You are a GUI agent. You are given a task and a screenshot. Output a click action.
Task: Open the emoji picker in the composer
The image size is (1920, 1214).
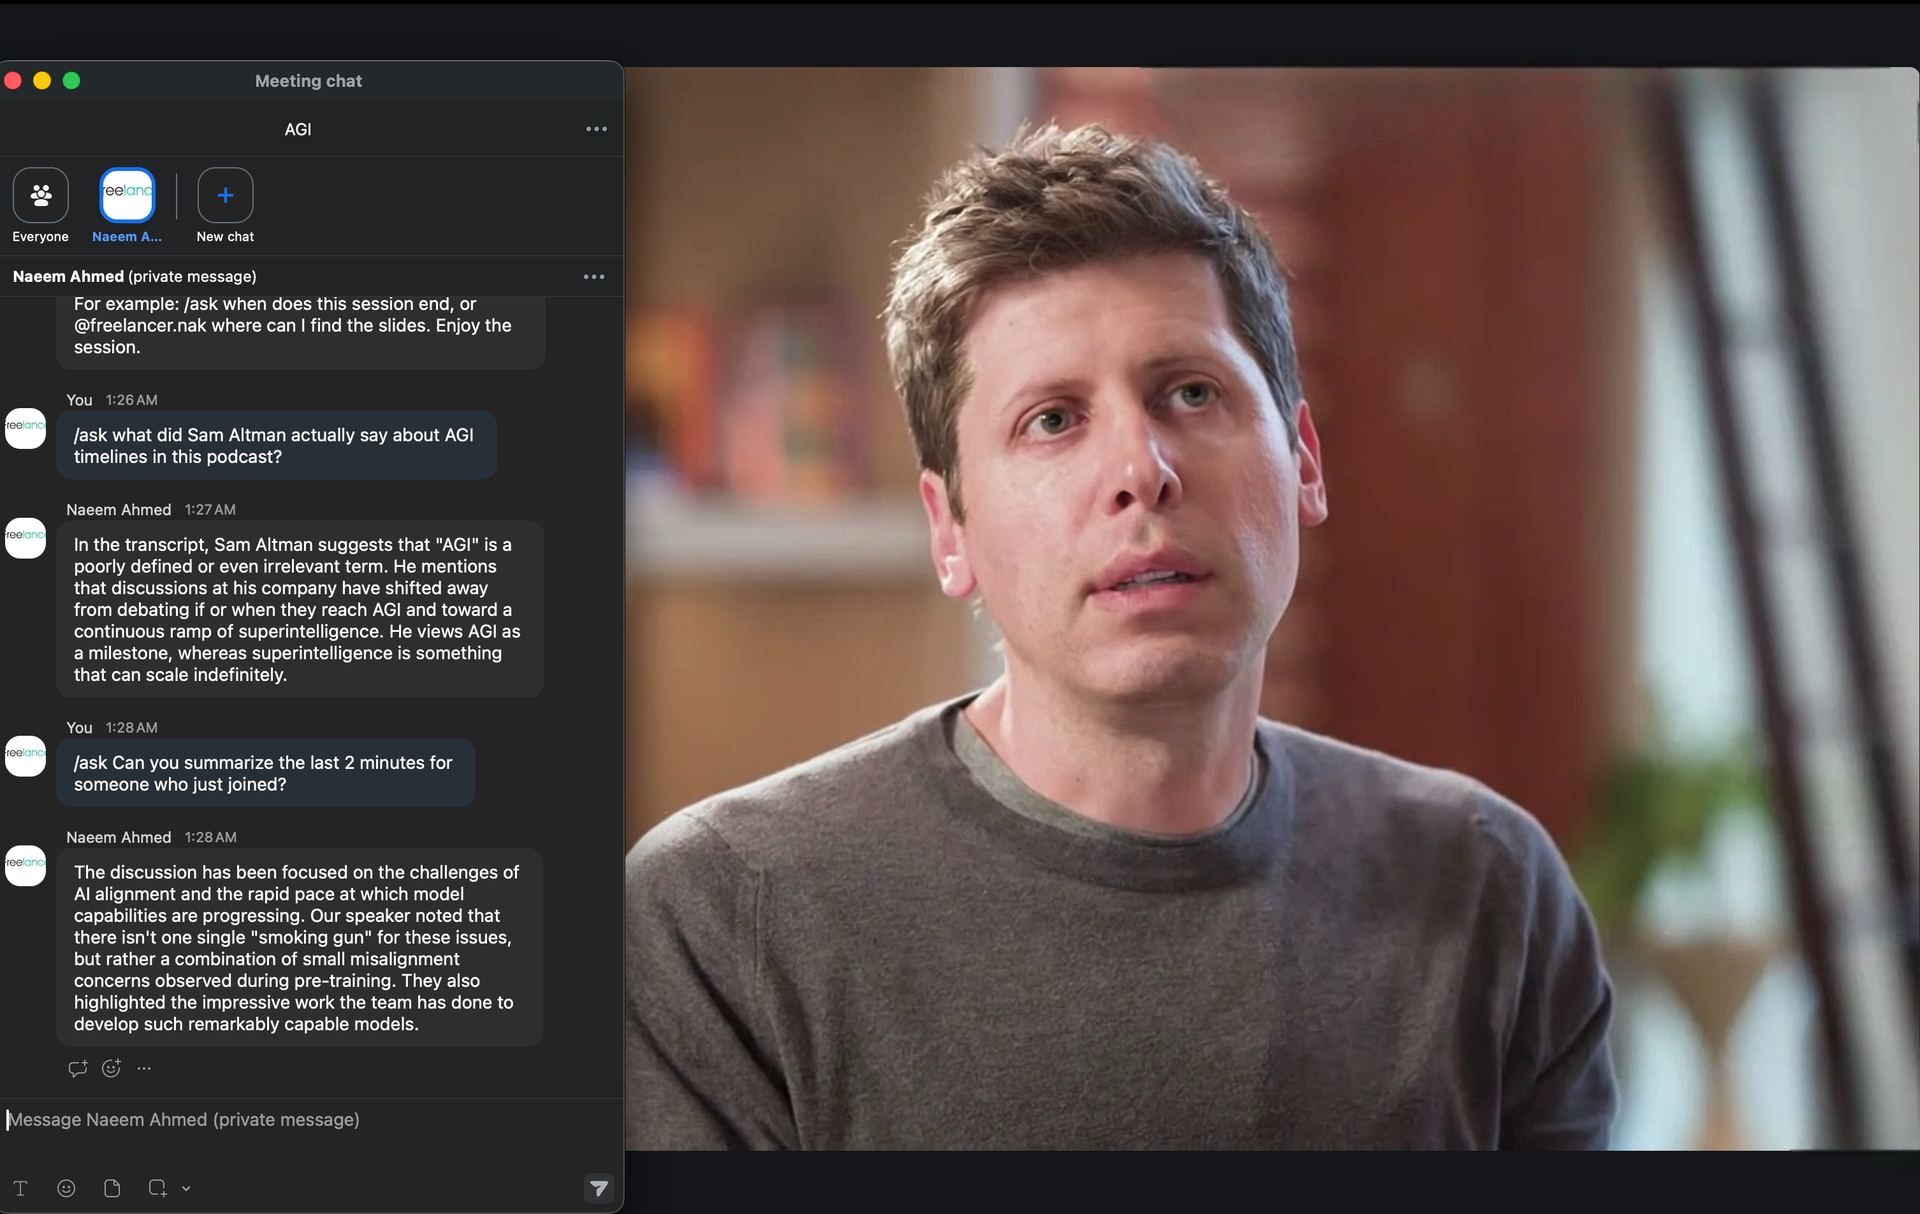click(66, 1188)
